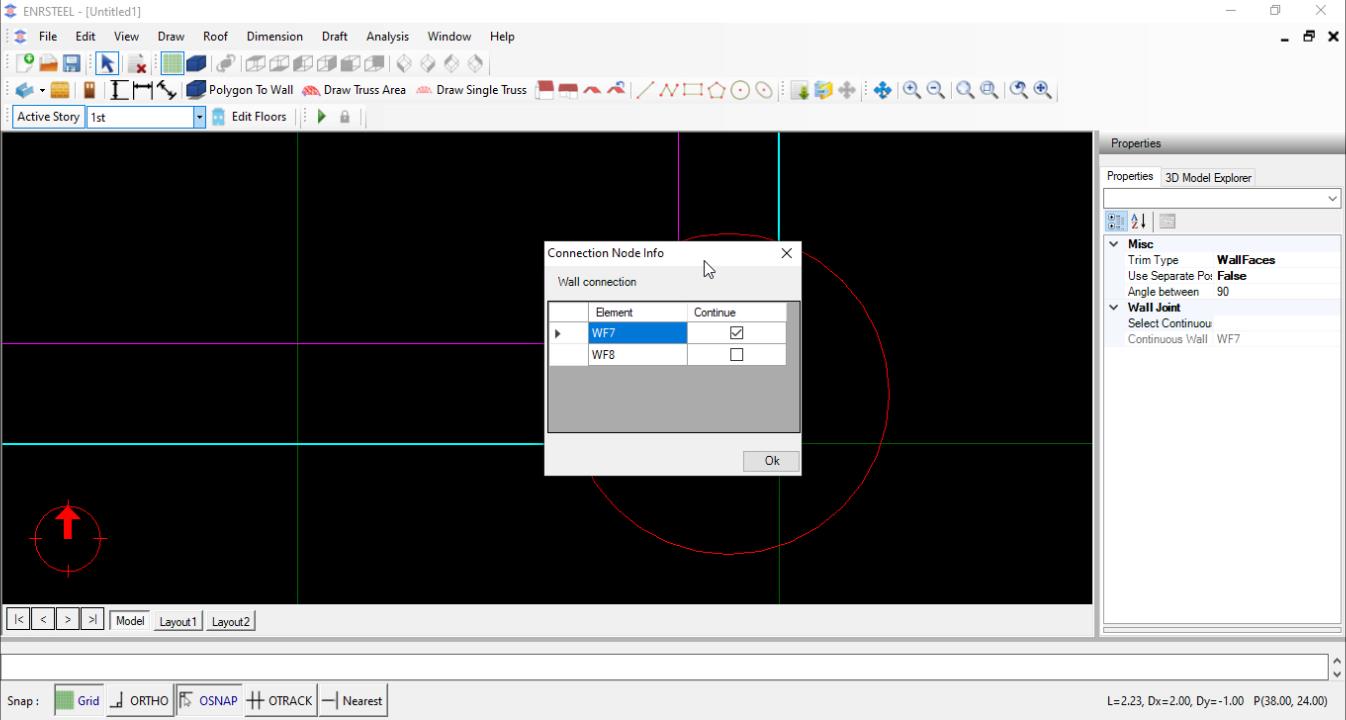Click the door element icon
The height and width of the screenshot is (720, 1346).
[x=89, y=90]
